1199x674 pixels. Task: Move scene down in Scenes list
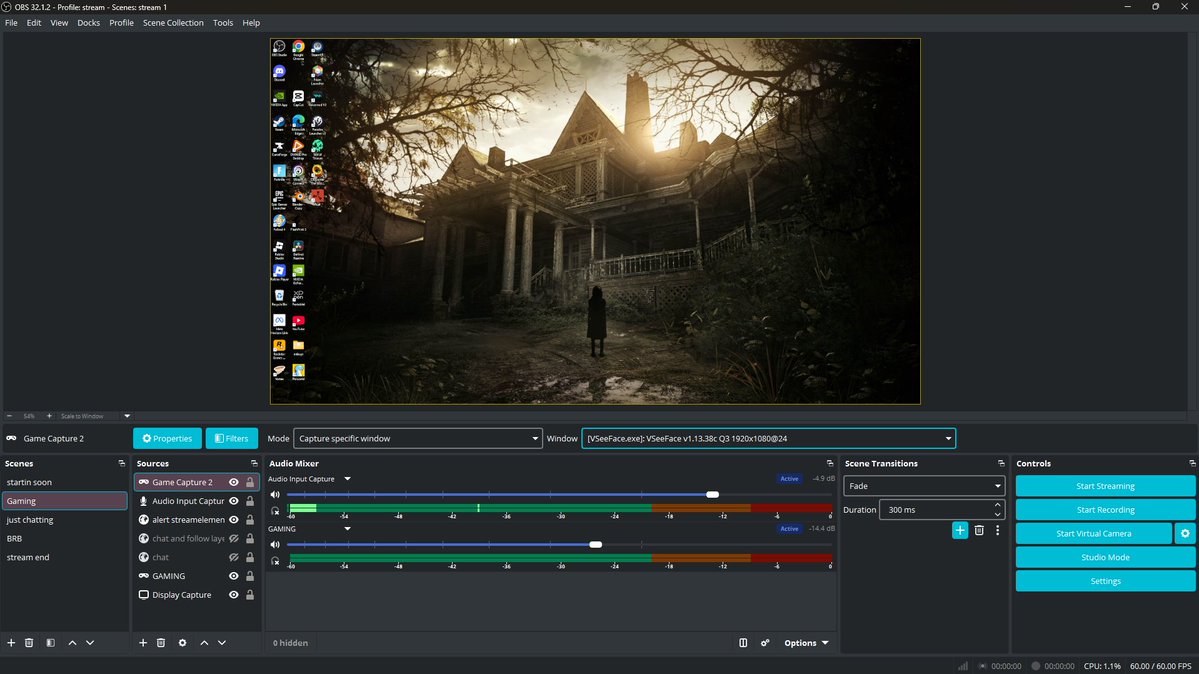[x=90, y=643]
